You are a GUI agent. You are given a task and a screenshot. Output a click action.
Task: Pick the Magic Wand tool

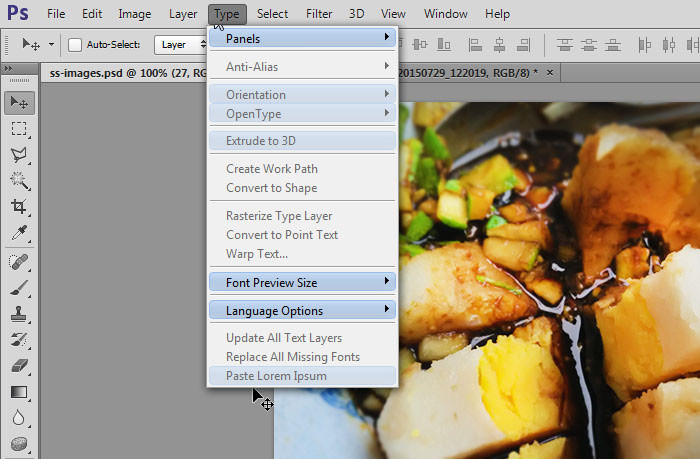pyautogui.click(x=19, y=181)
